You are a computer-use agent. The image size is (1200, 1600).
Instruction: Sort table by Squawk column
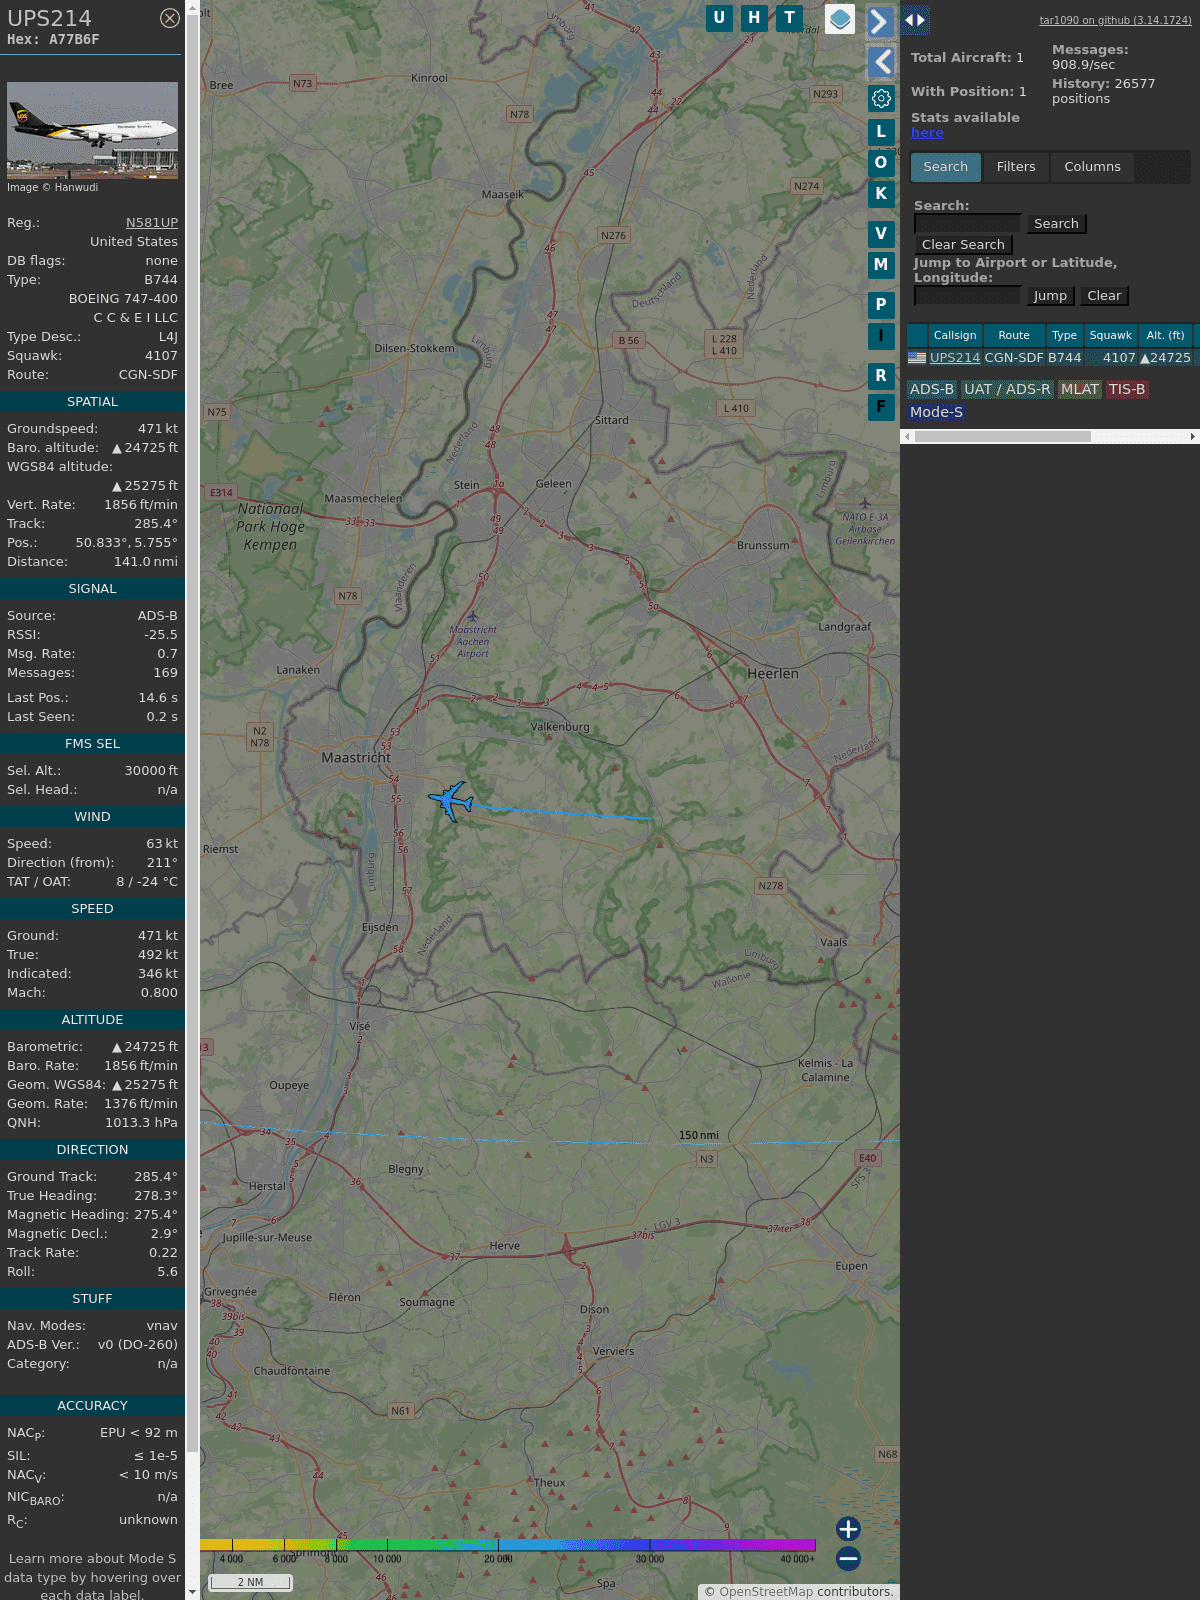(1111, 335)
